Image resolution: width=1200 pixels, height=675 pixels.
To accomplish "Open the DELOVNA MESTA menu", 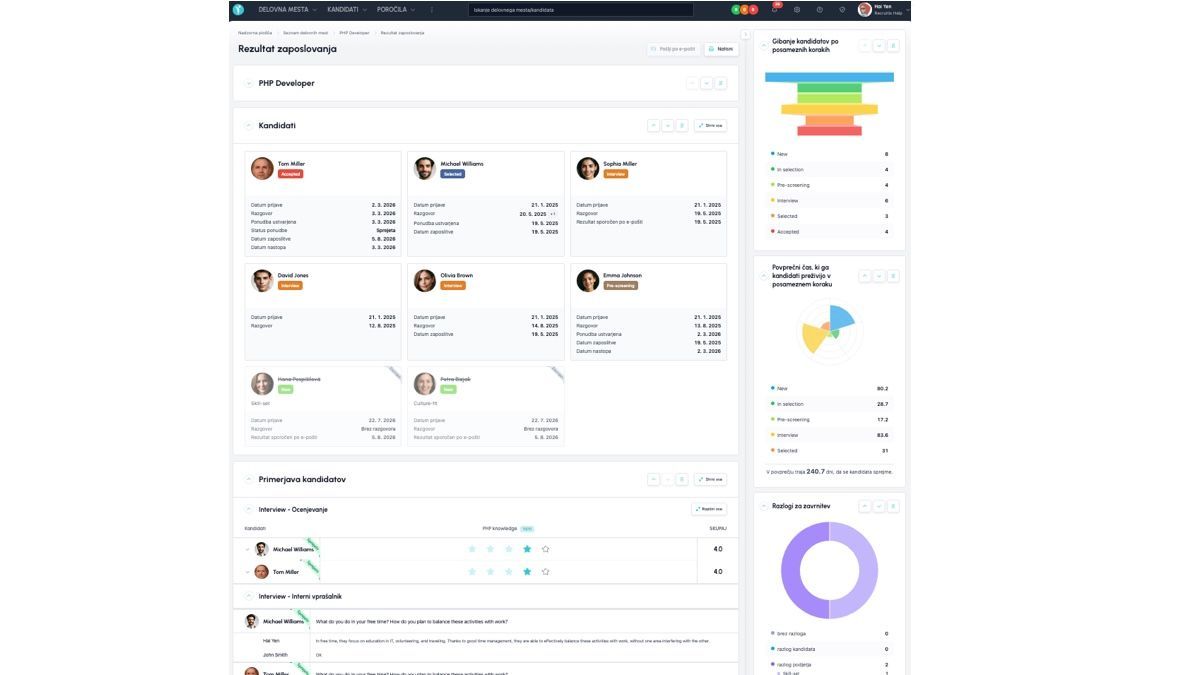I will [x=287, y=9].
